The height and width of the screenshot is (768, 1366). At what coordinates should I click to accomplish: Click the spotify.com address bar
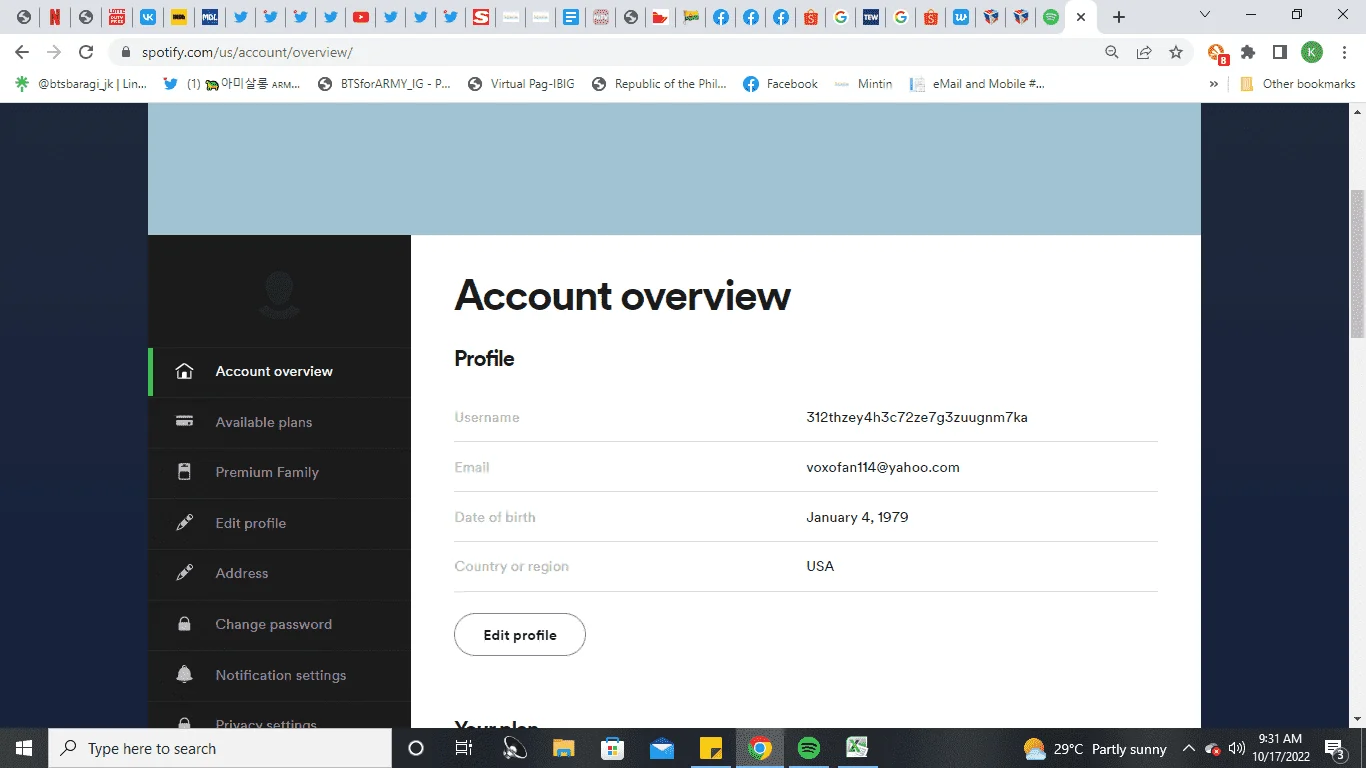[x=600, y=52]
